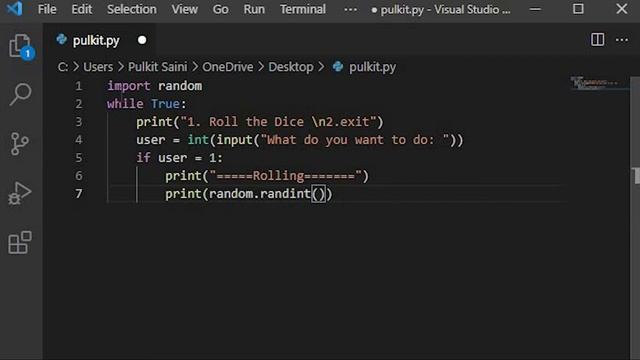Image resolution: width=640 pixels, height=360 pixels.
Task: Click the "=====Rolling=======" string
Action: [x=286, y=176]
